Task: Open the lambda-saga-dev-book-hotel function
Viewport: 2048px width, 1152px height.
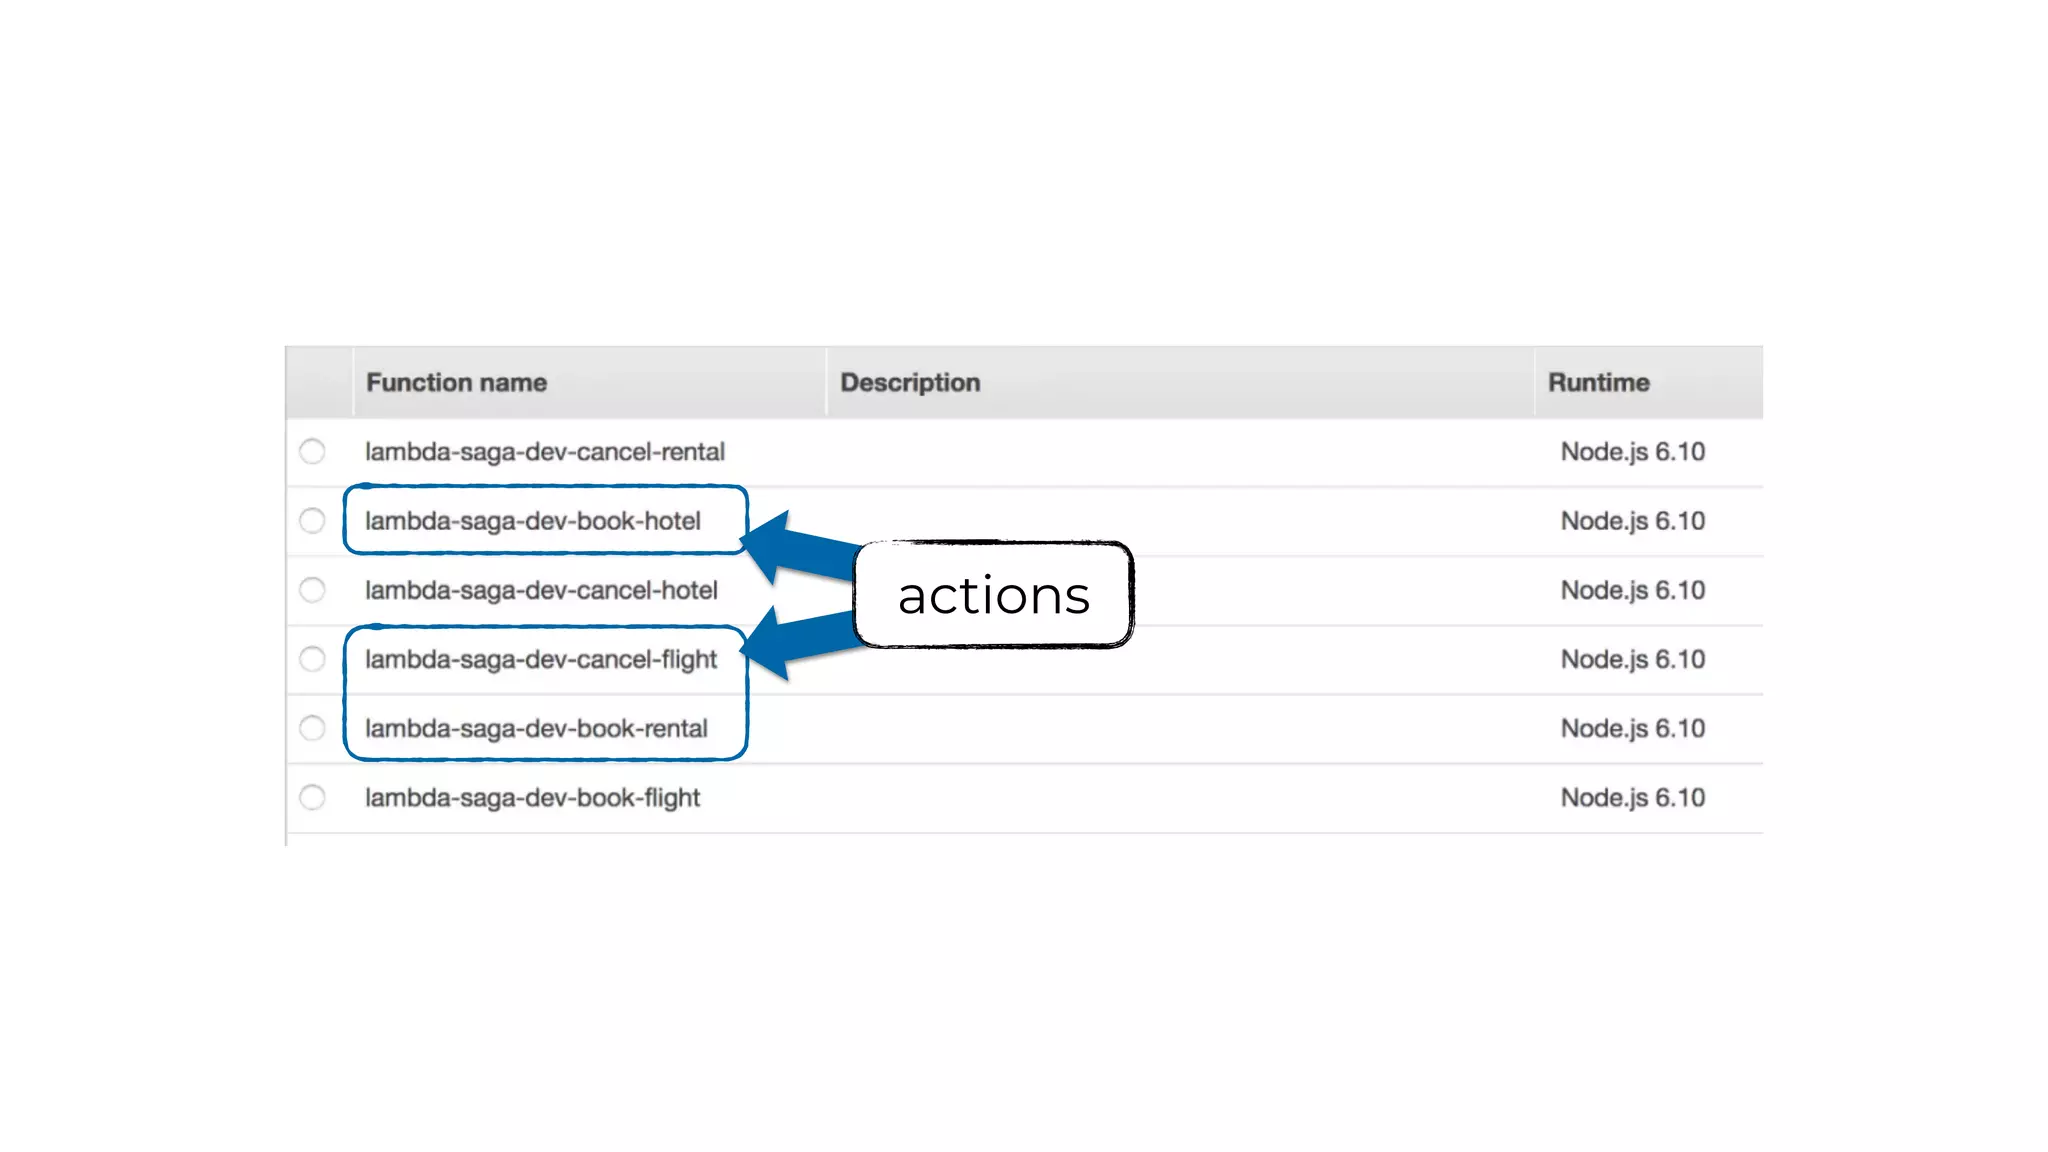Action: click(532, 521)
